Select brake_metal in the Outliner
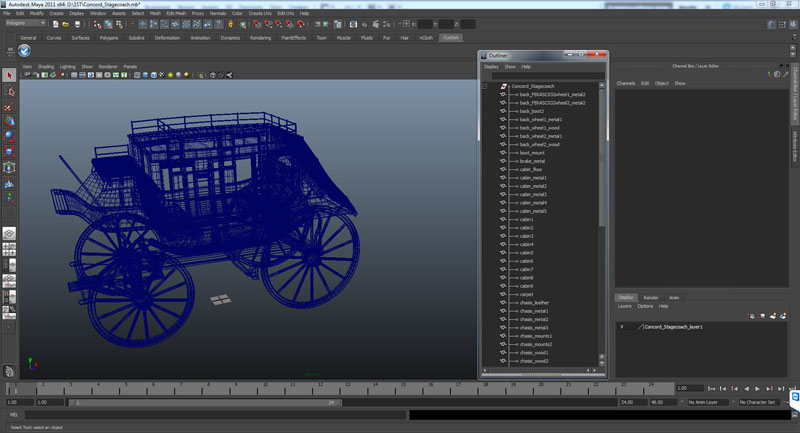This screenshot has height=433, width=800. pyautogui.click(x=532, y=161)
